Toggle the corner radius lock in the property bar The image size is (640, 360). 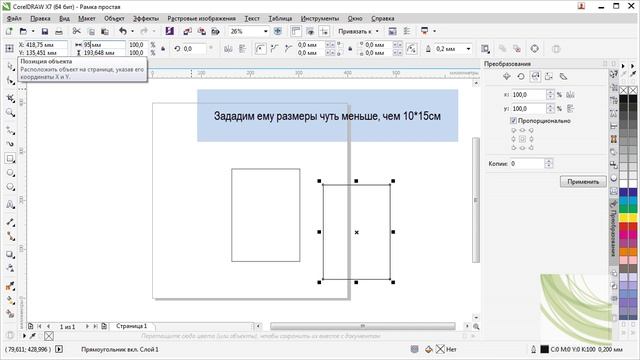(350, 49)
